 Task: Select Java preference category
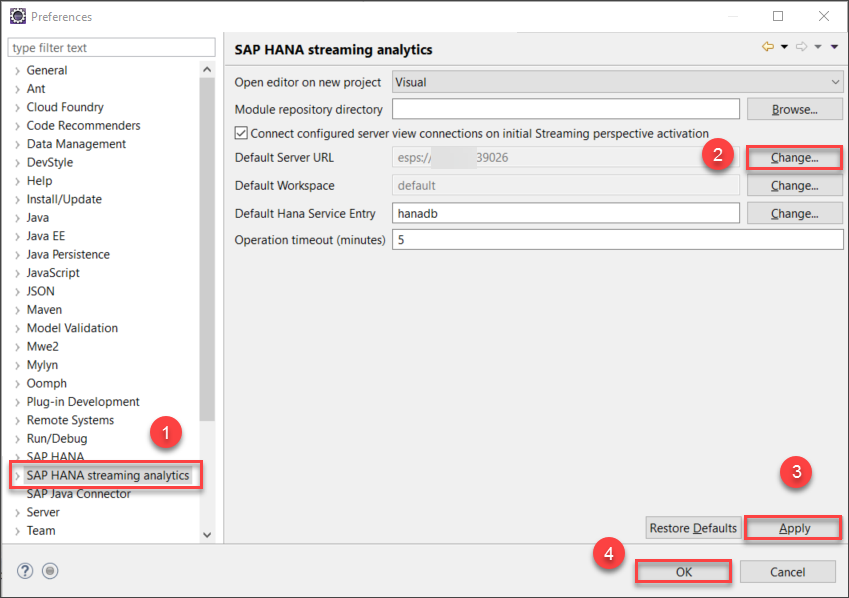[x=38, y=218]
